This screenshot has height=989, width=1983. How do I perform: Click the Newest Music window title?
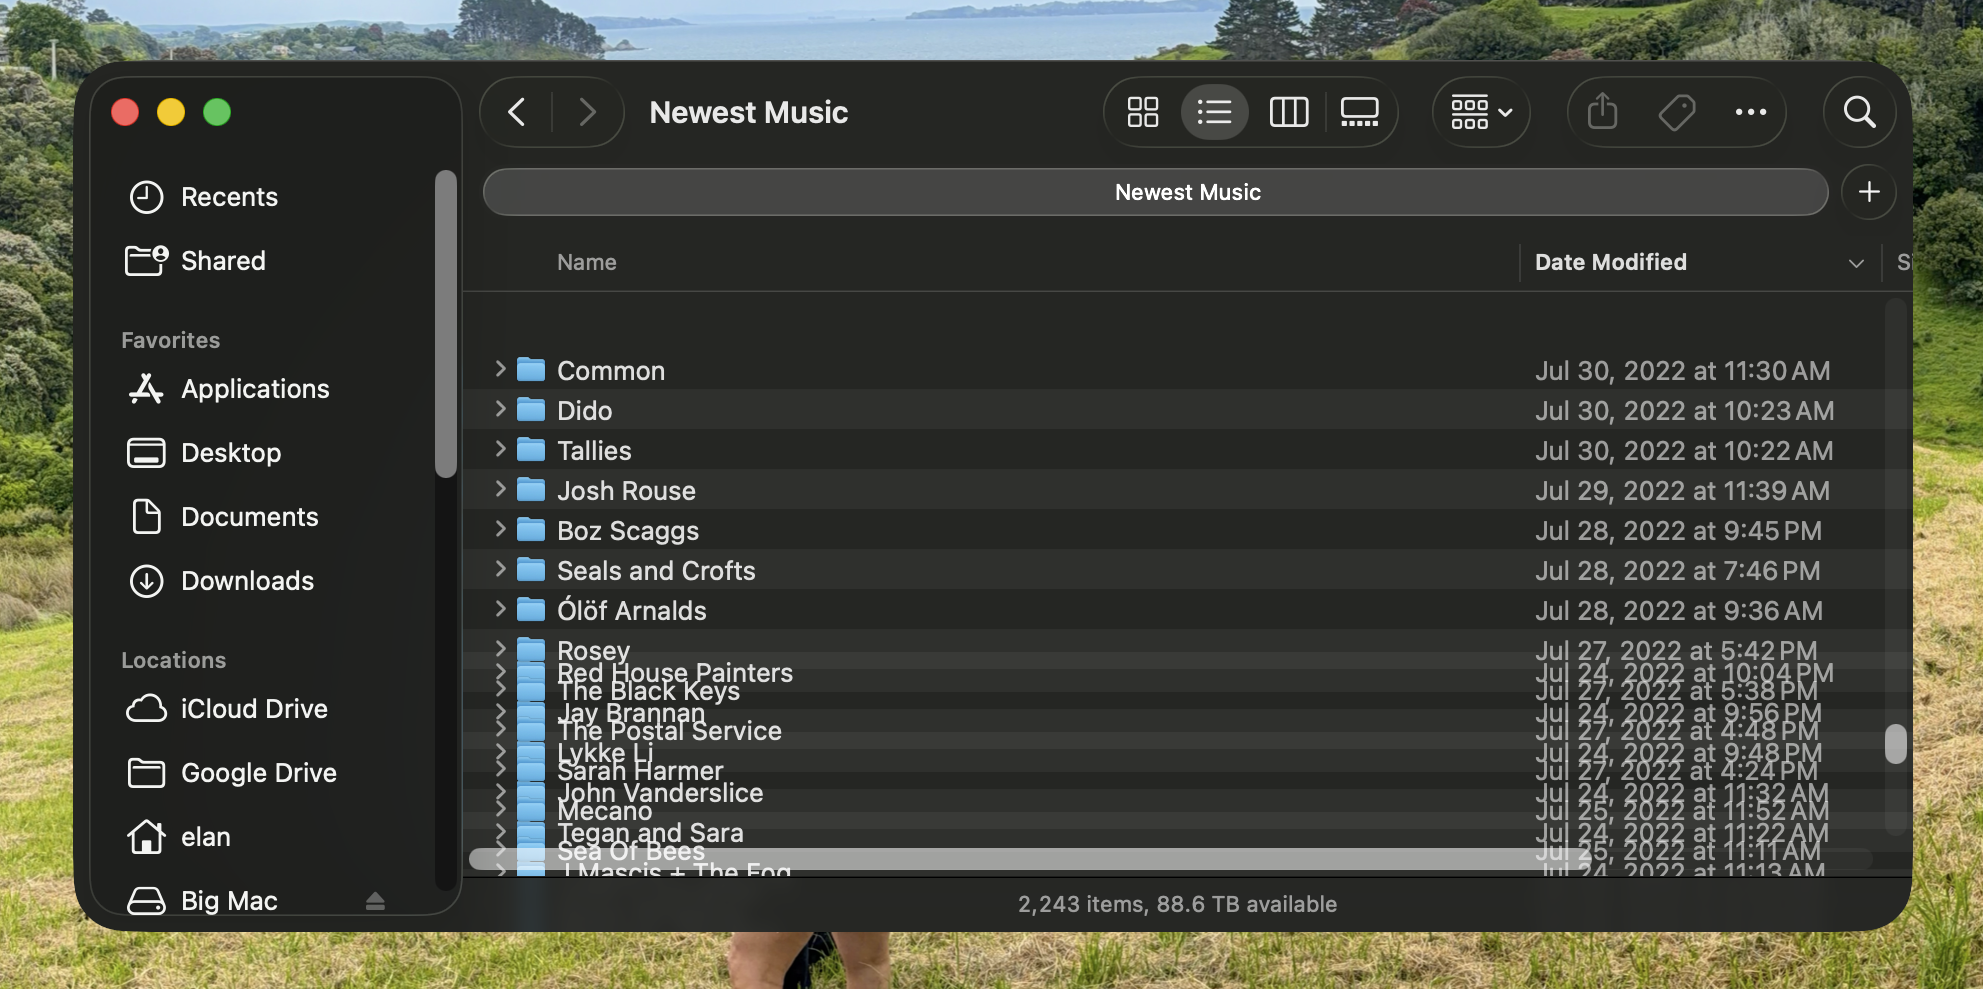coord(749,112)
